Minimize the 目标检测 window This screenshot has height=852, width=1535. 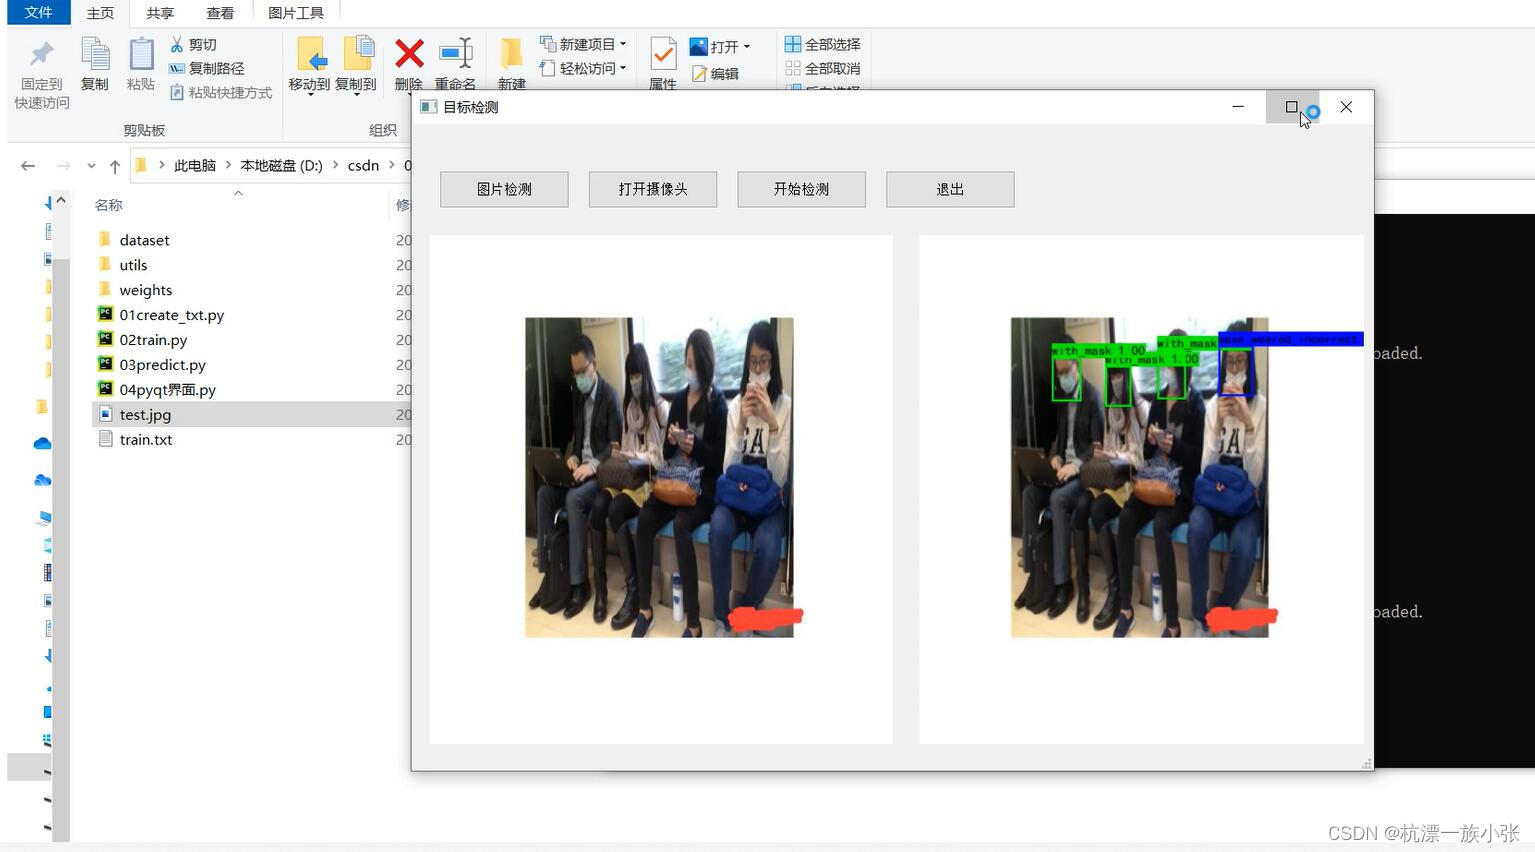[1238, 107]
